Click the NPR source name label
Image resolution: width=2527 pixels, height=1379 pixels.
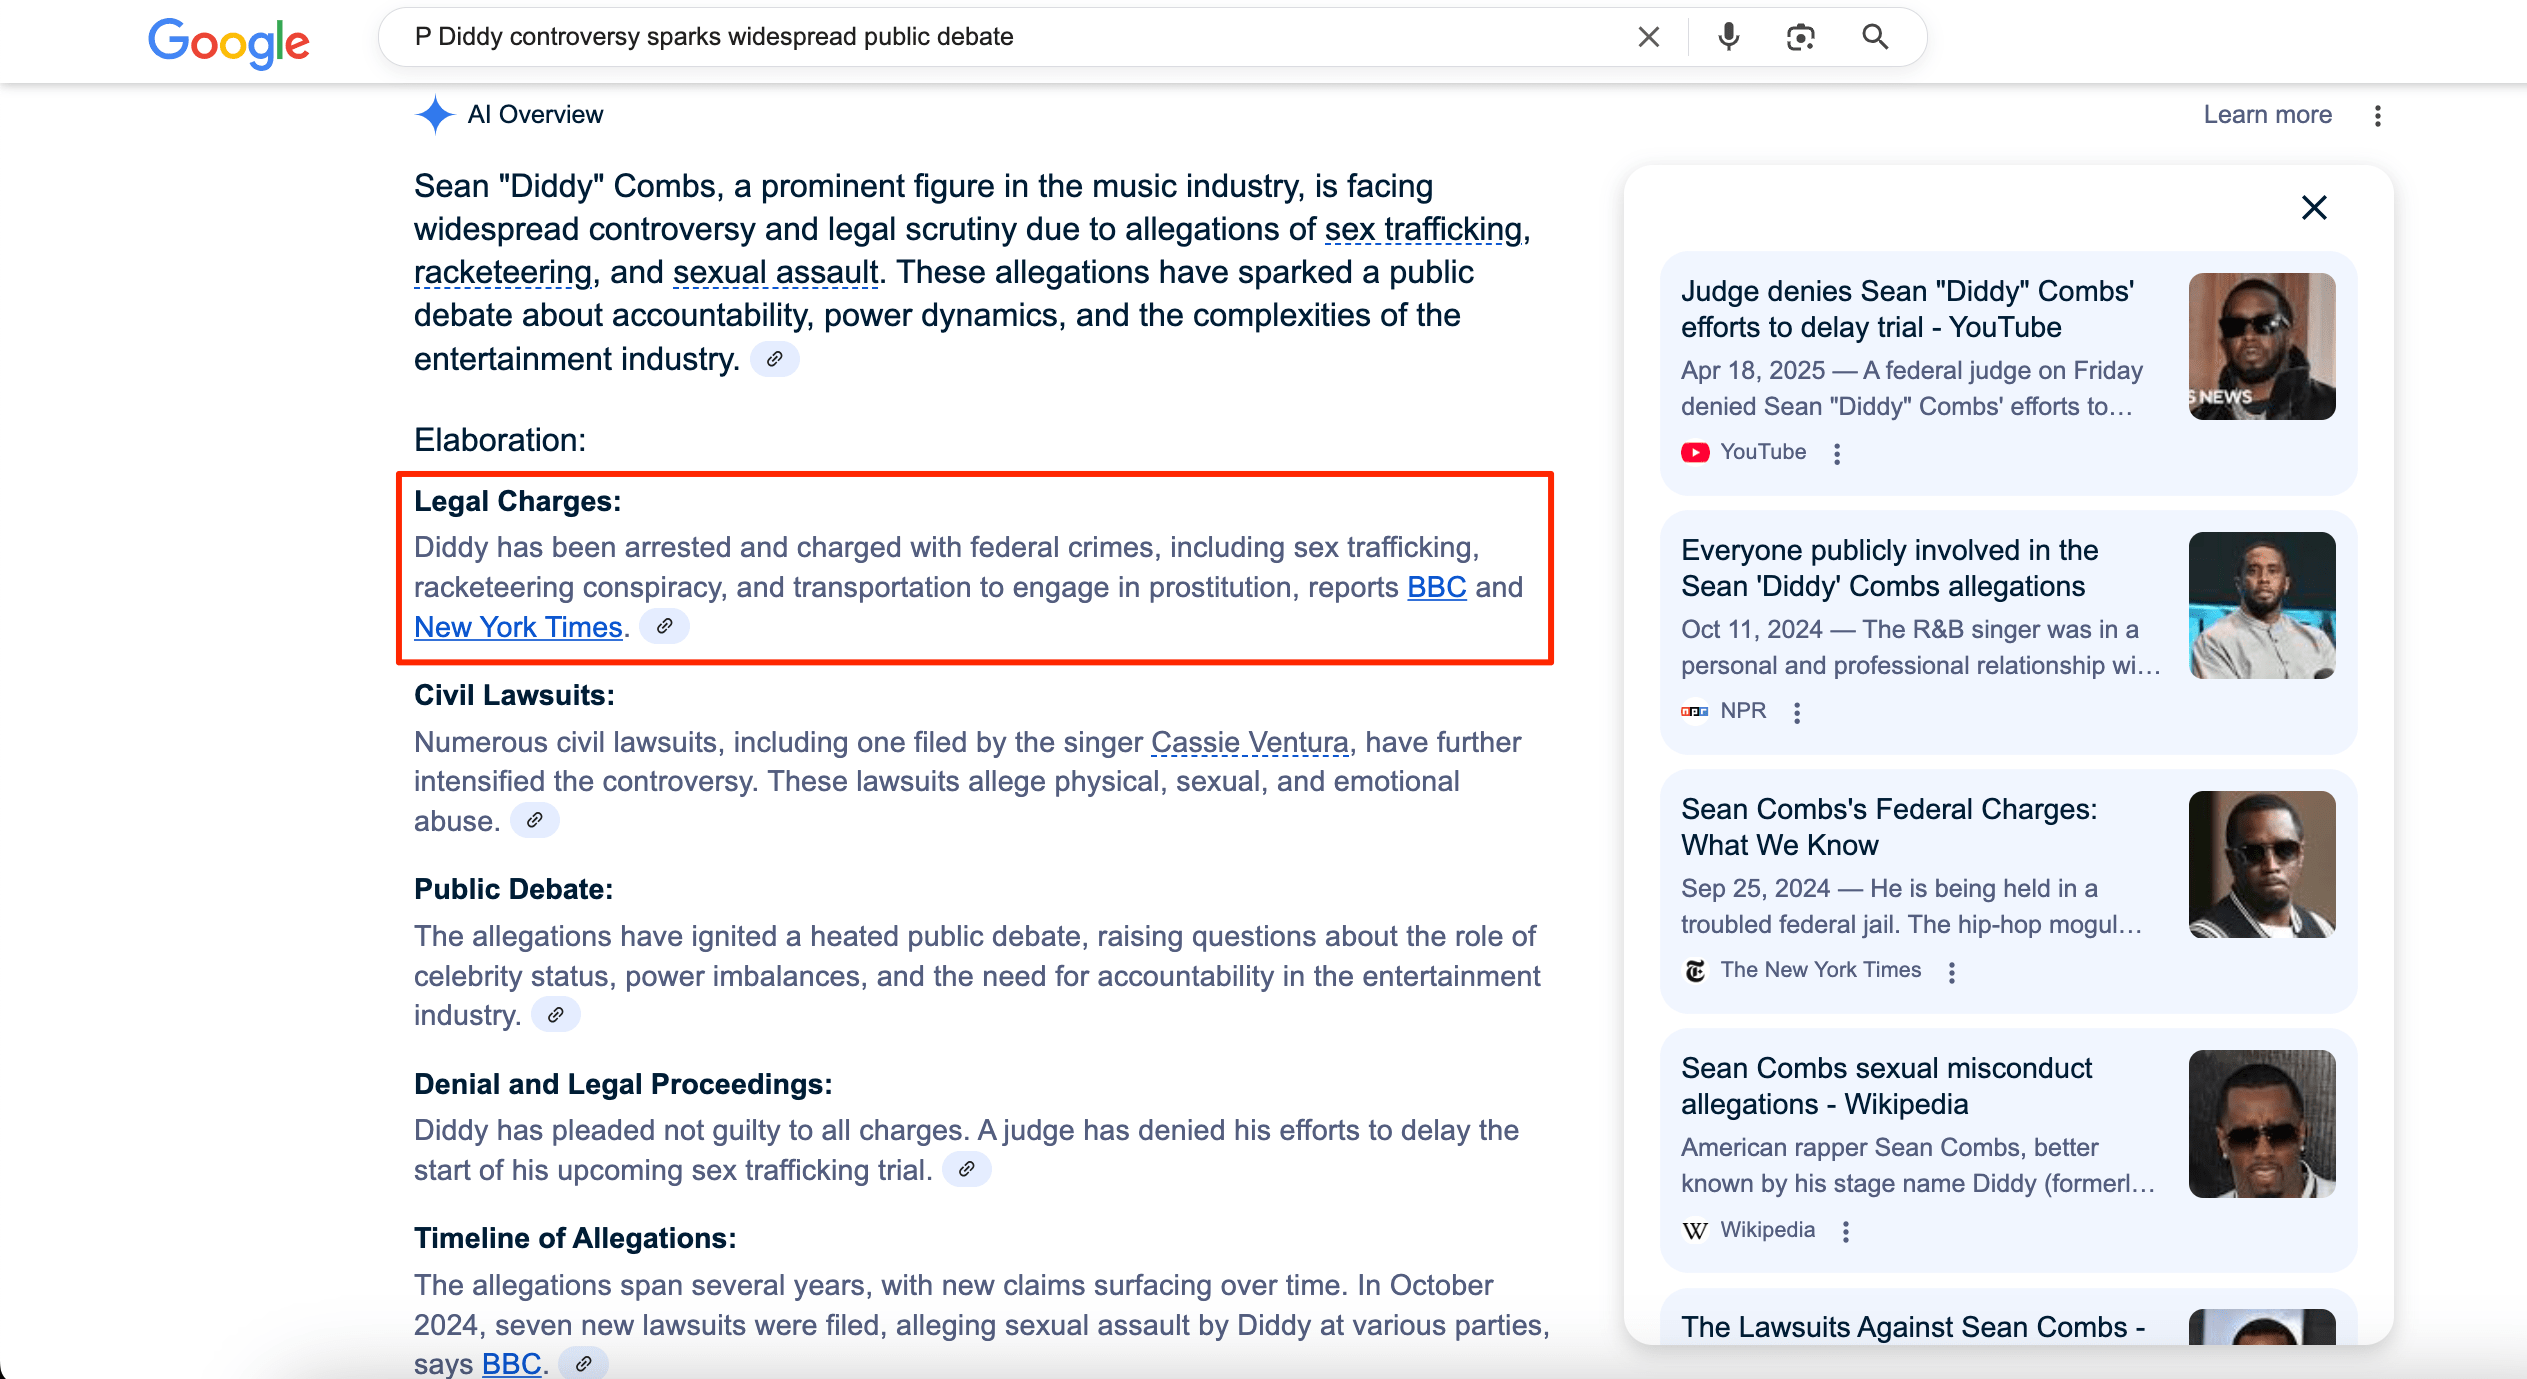coord(1743,711)
